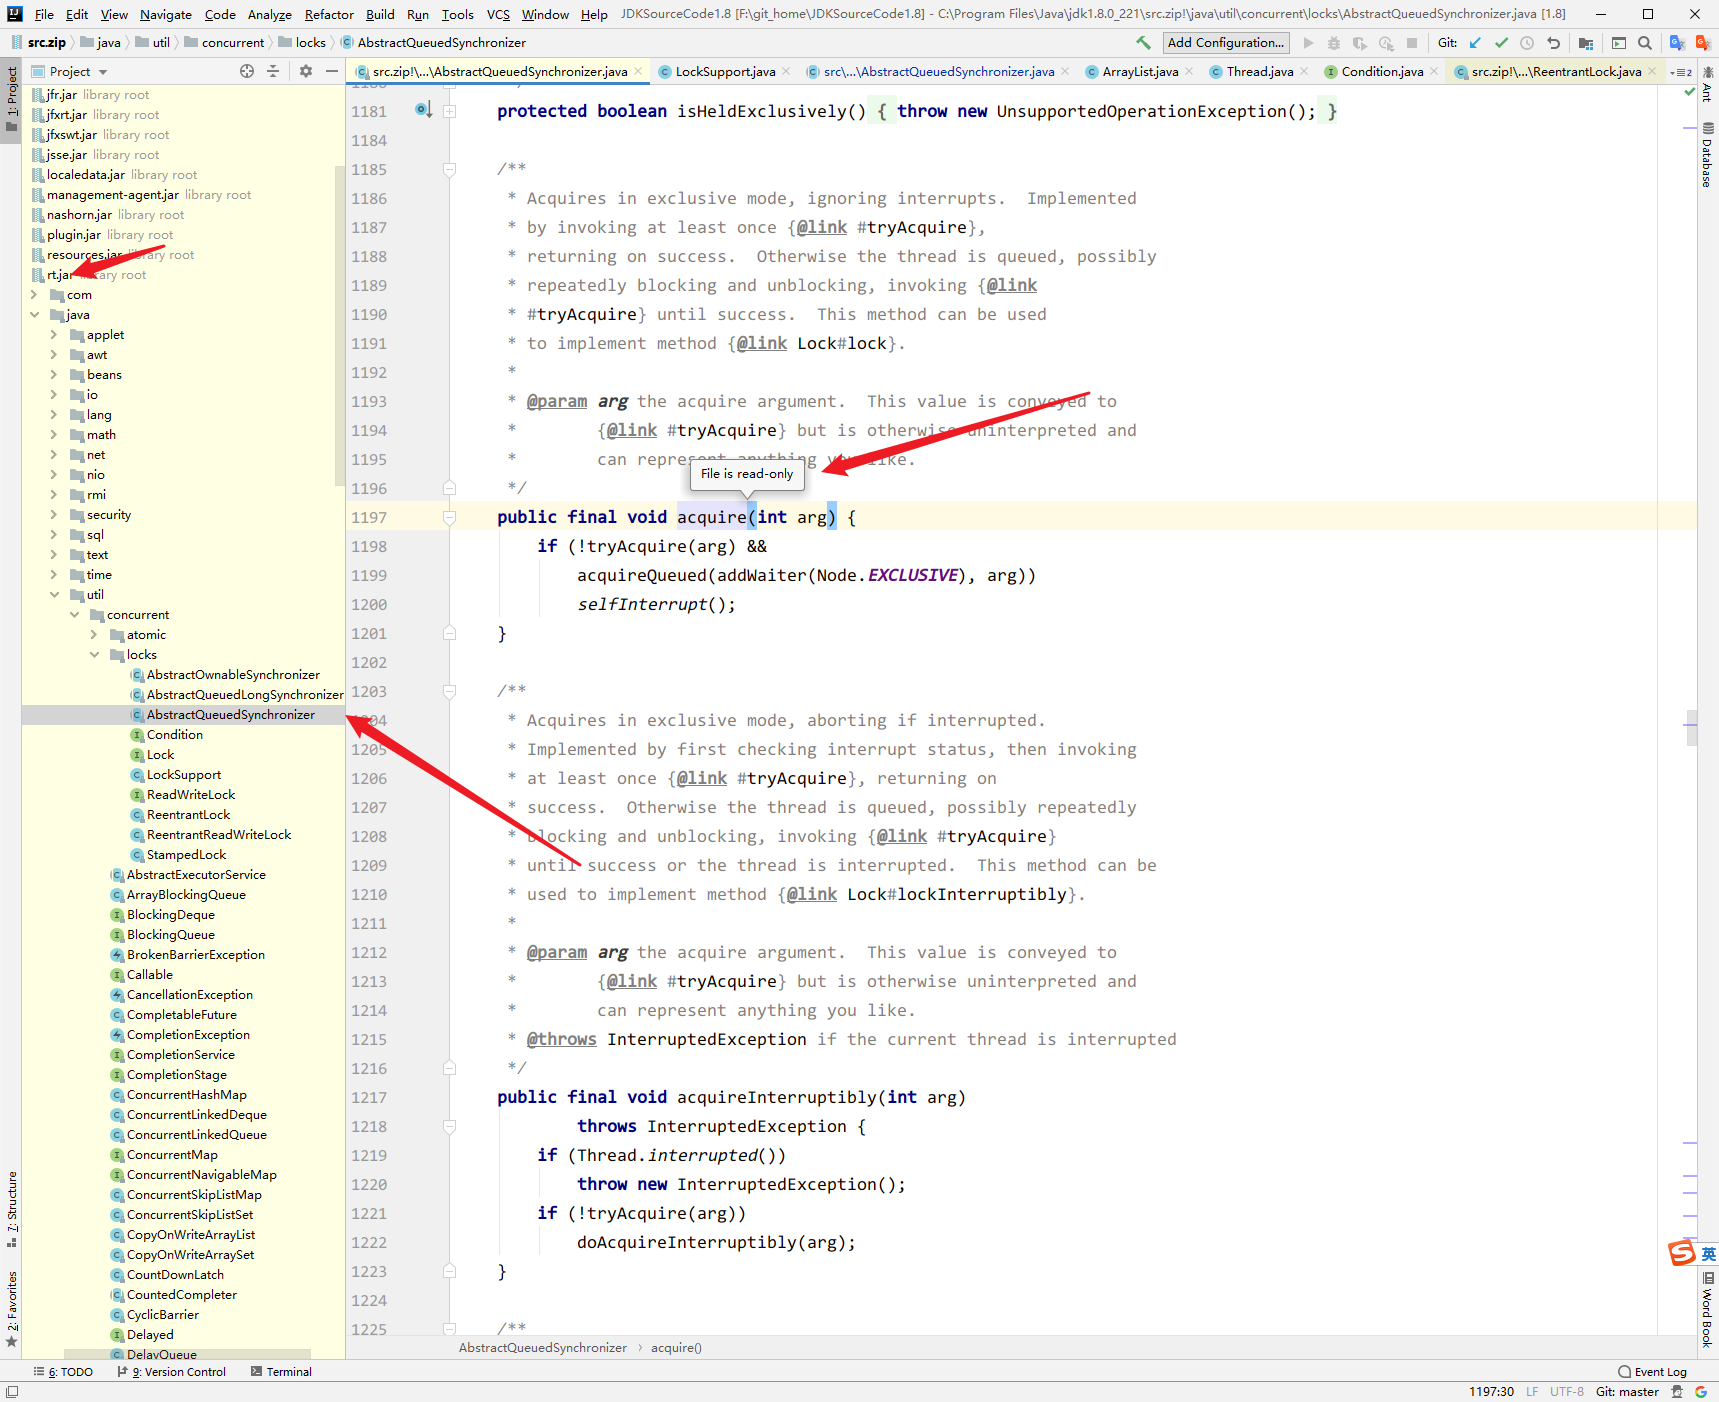This screenshot has height=1402, width=1719.
Task: Switch to ArrayList.java tab
Action: point(1140,71)
